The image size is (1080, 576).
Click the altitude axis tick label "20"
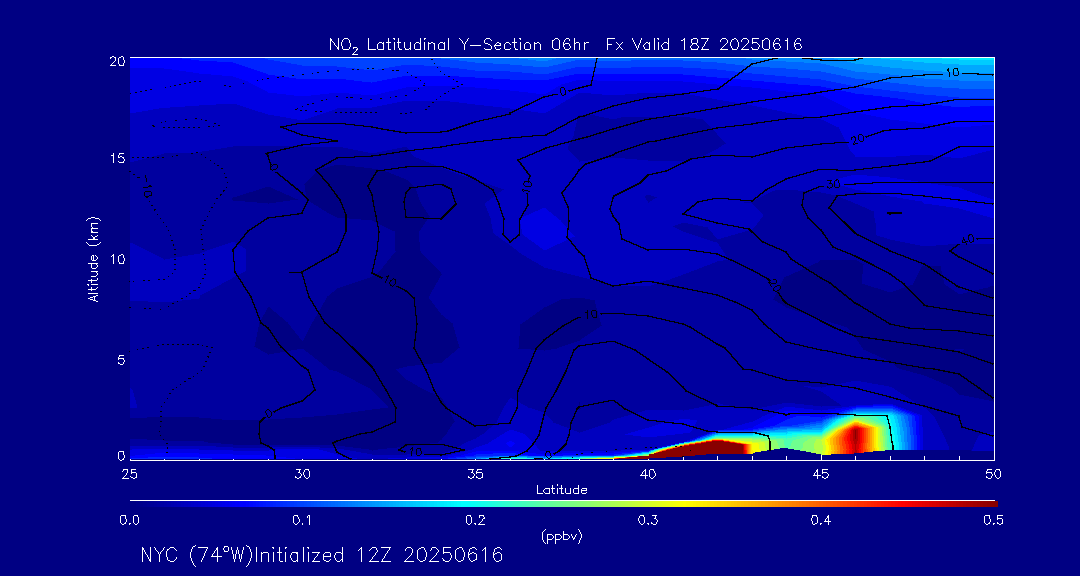pos(118,61)
